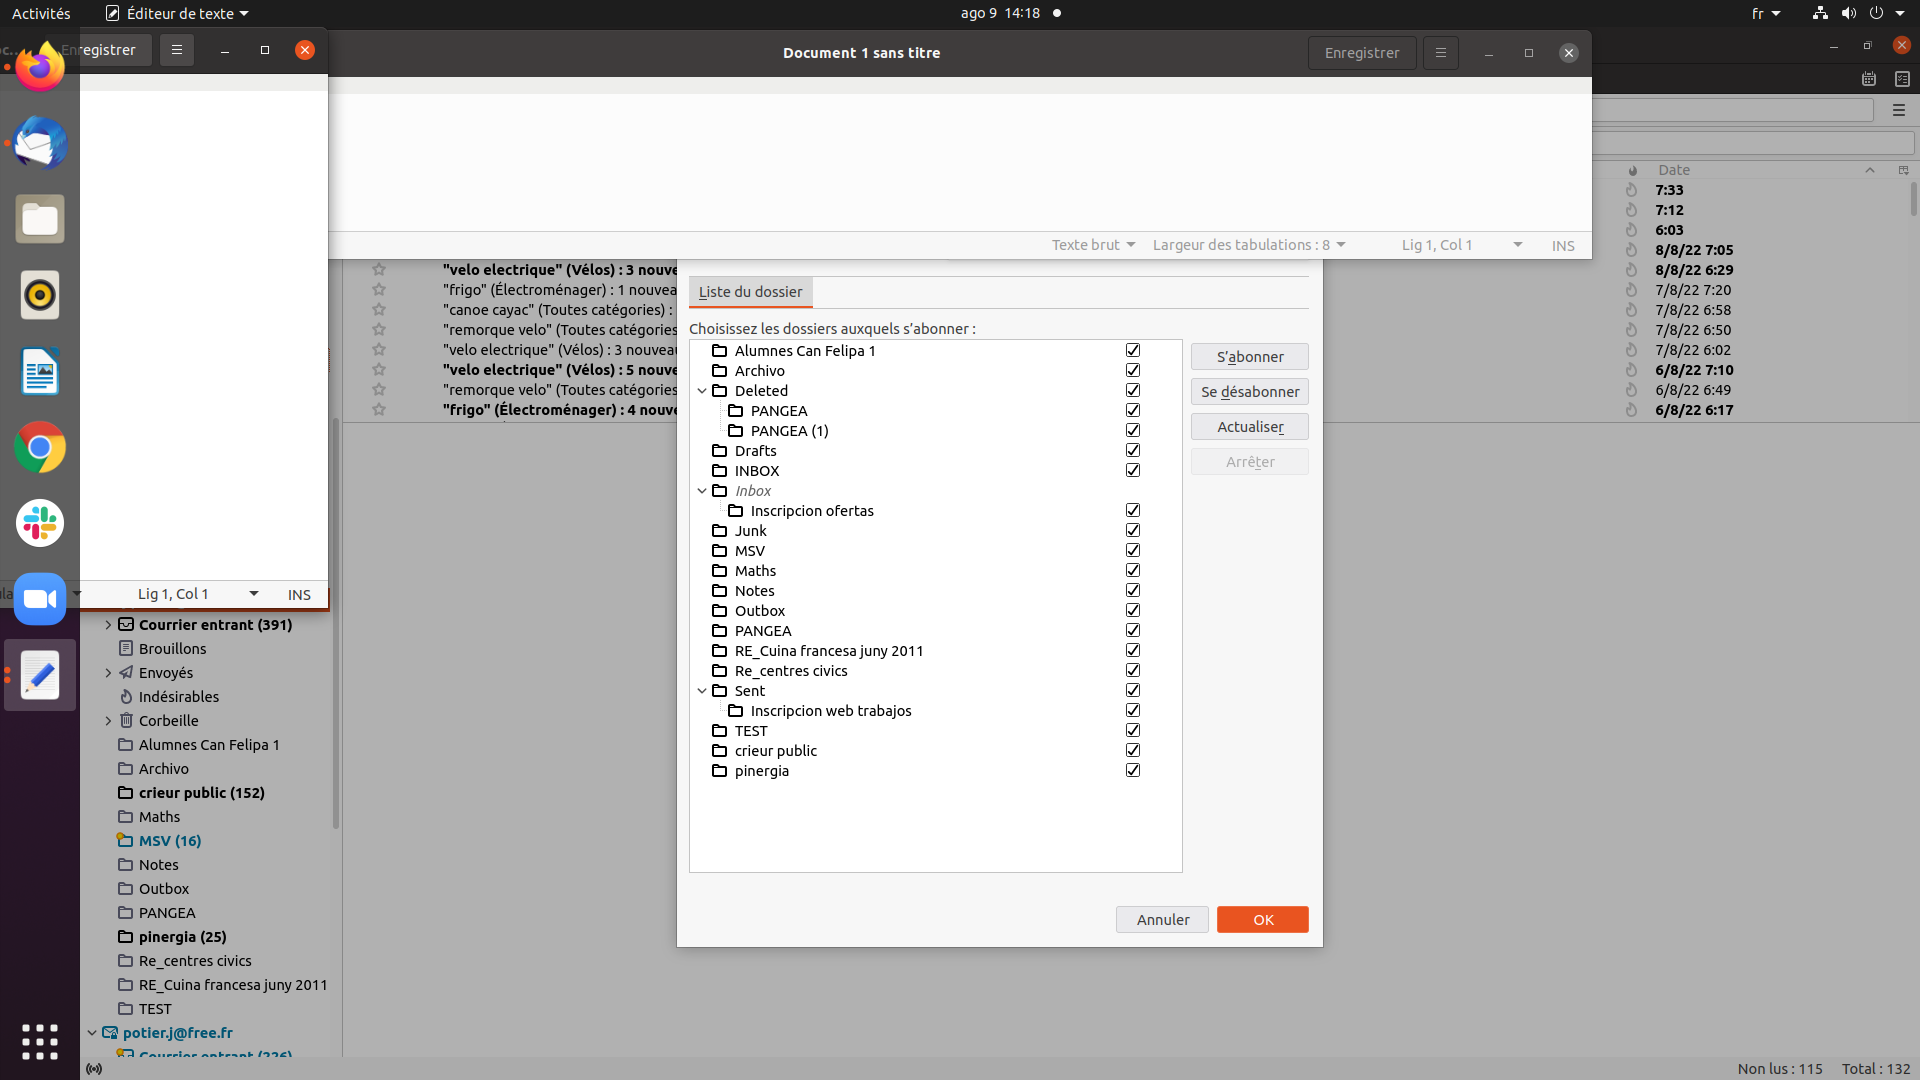
Task: Uncheck the Archivo folder subscription
Action: 1133,371
